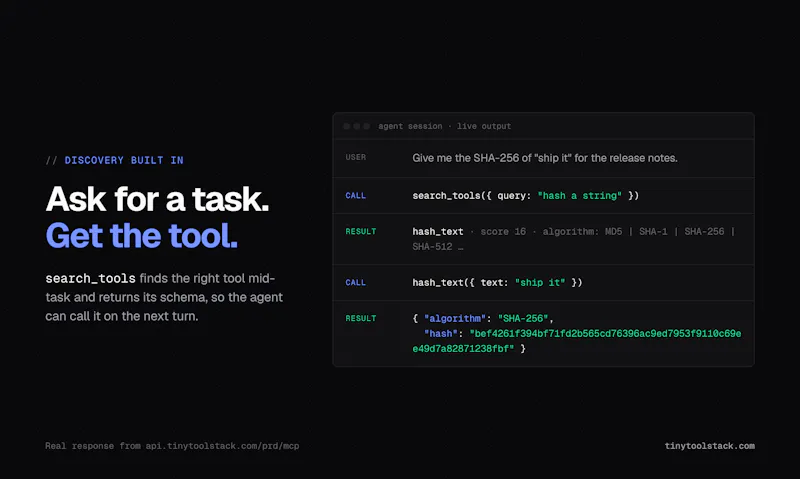Click the search_tools query call line
Screen dimensions: 800x479
[x=526, y=195]
